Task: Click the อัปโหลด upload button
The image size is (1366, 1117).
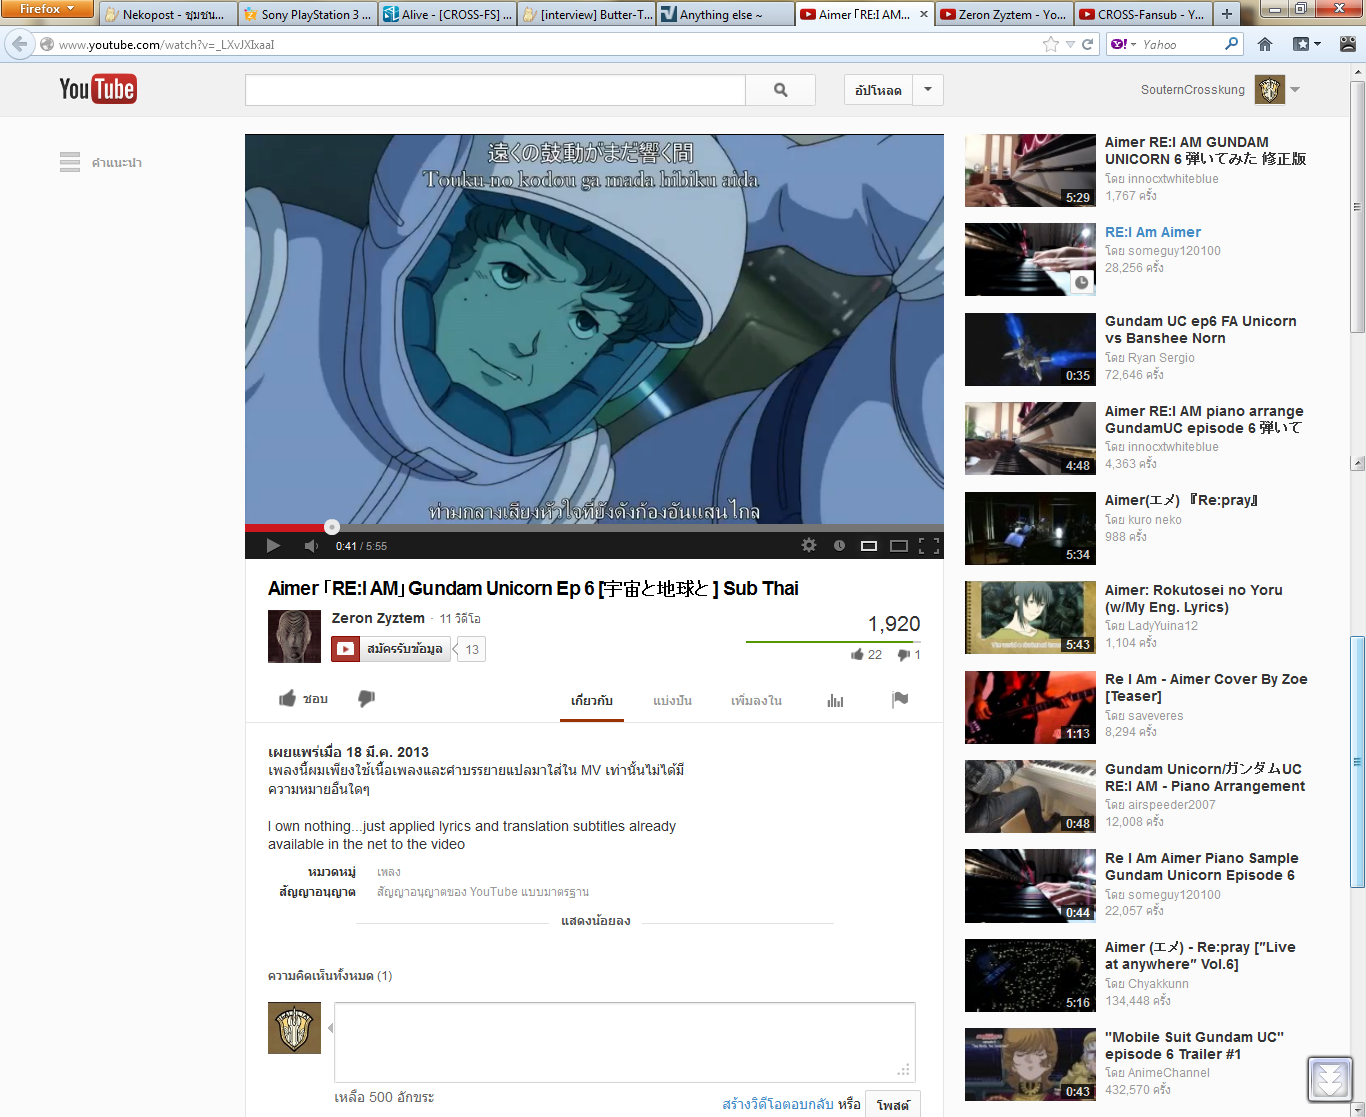Action: tap(878, 90)
